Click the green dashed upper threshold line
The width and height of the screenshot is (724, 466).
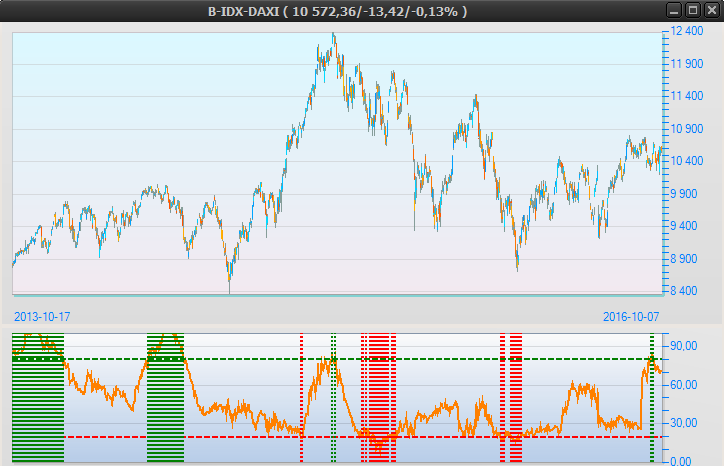pyautogui.click(x=337, y=359)
